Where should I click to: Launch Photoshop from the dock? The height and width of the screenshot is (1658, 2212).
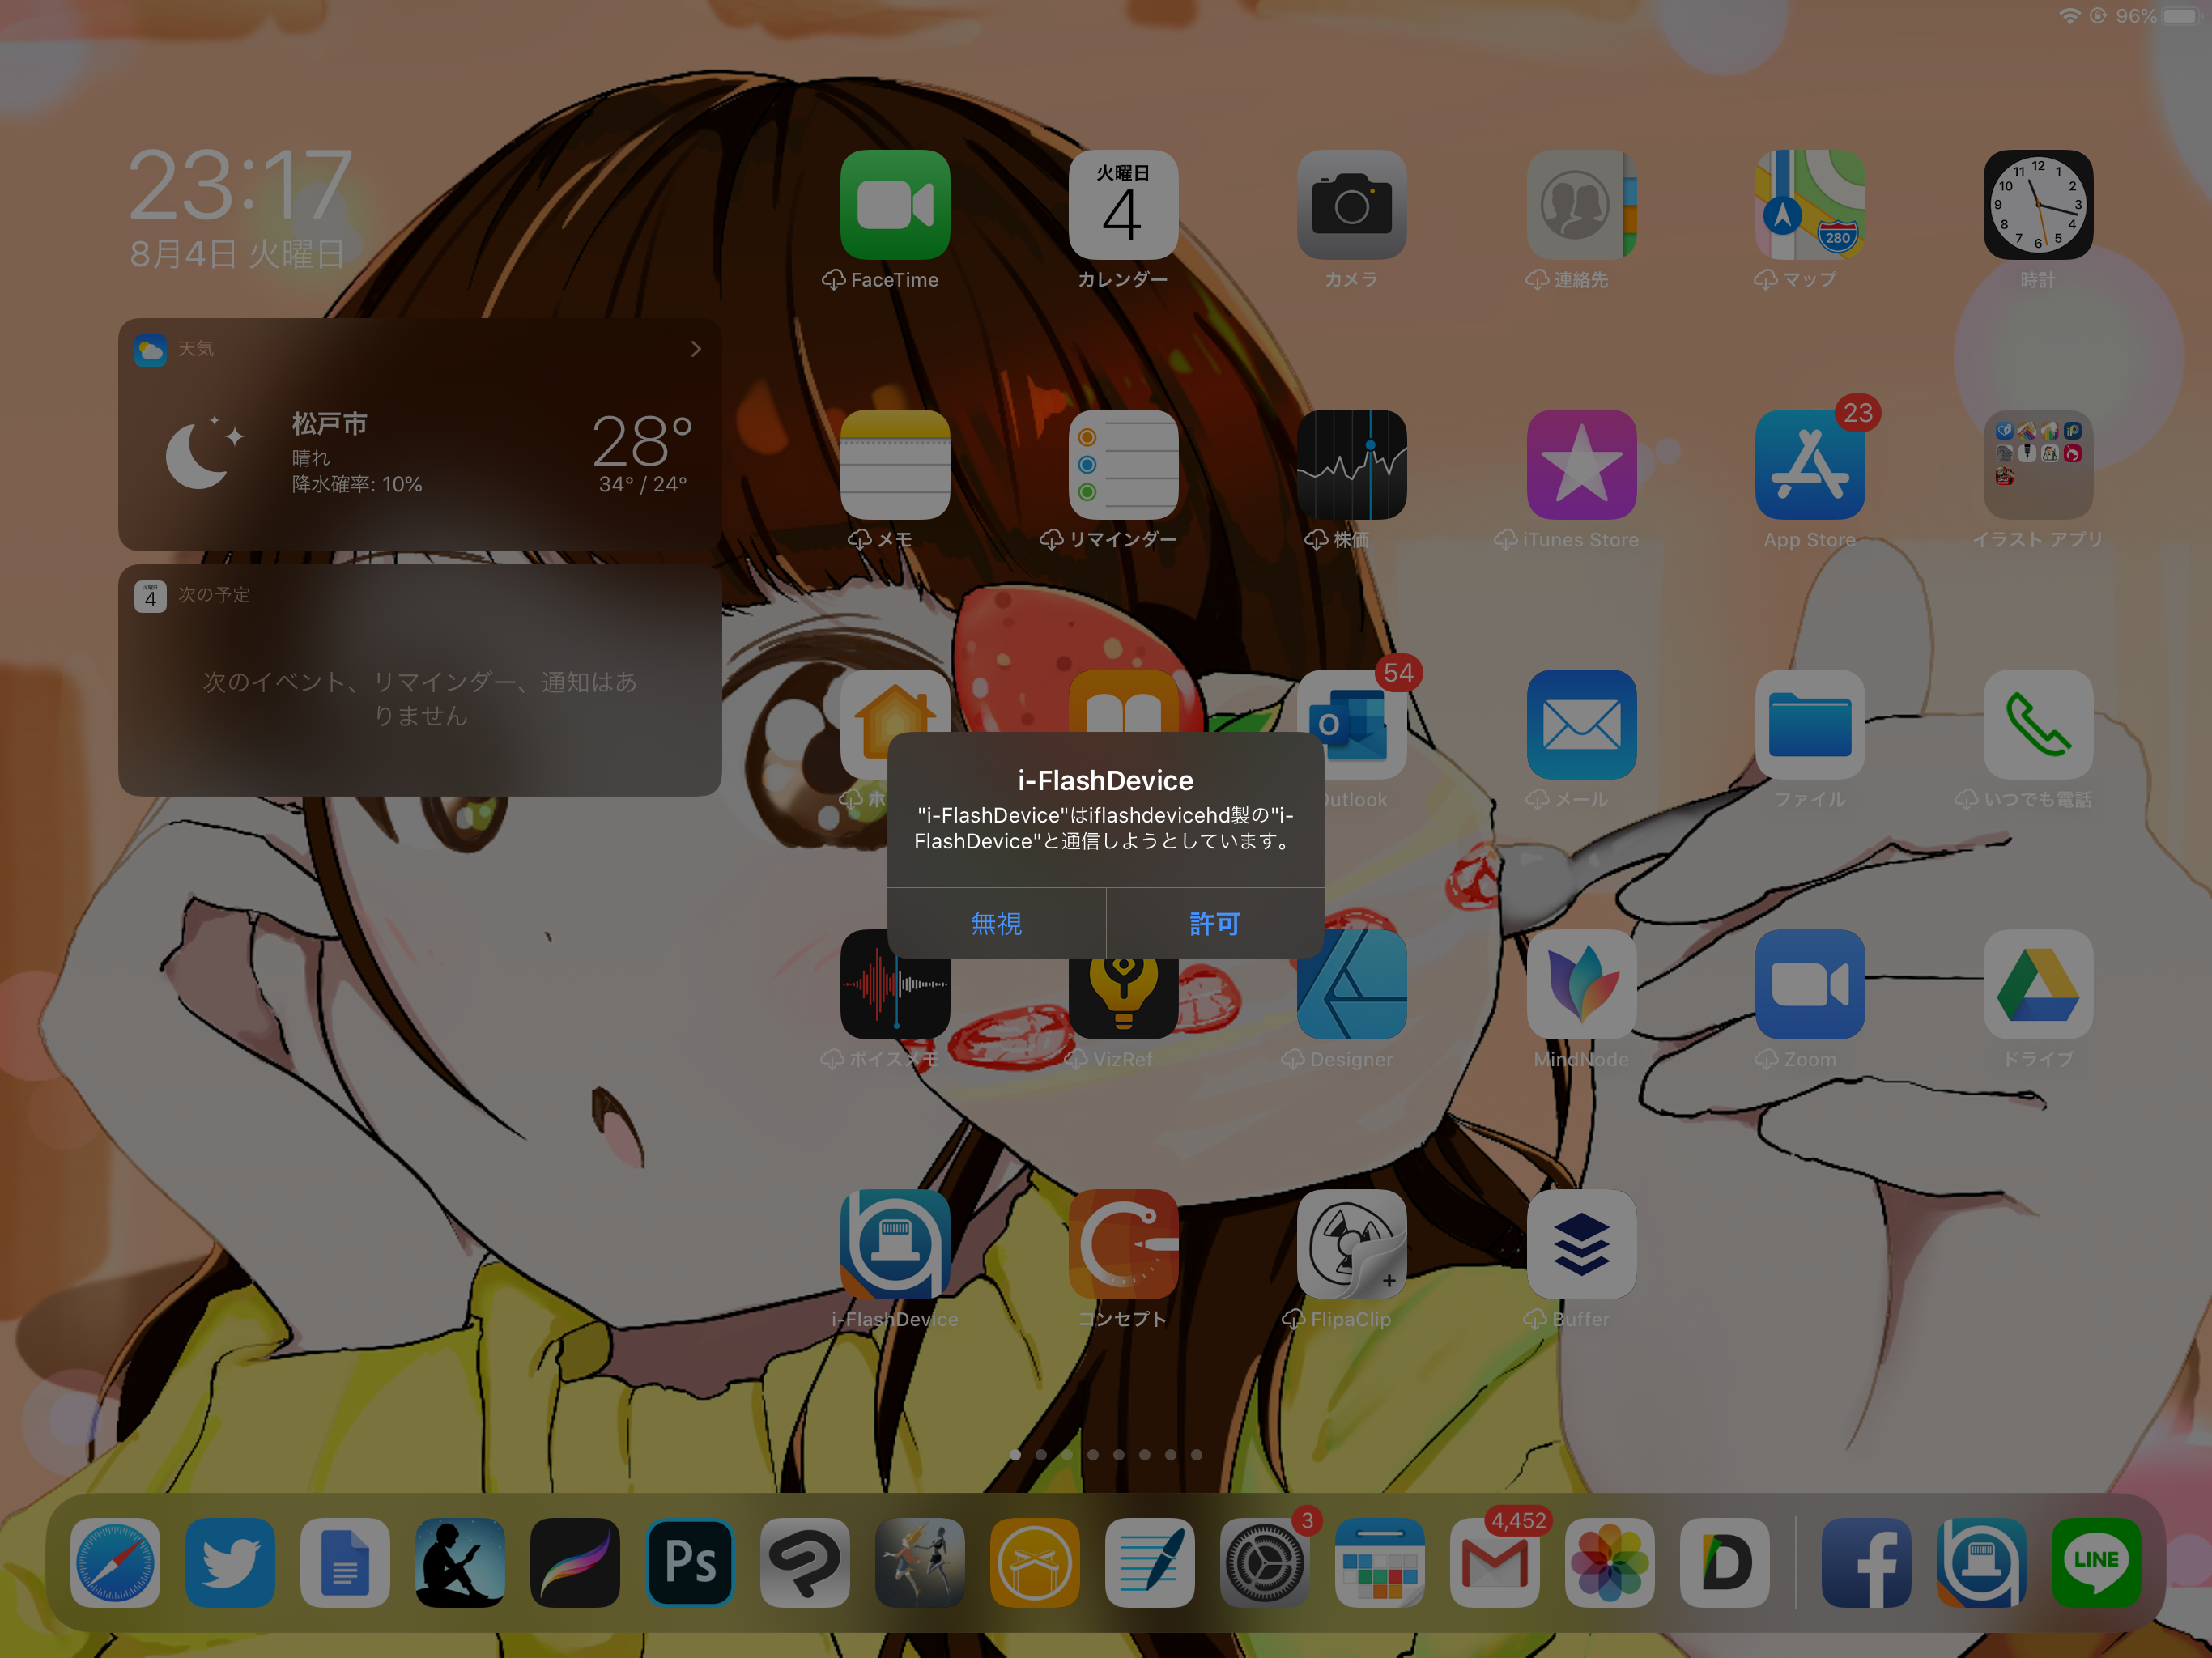(x=690, y=1562)
